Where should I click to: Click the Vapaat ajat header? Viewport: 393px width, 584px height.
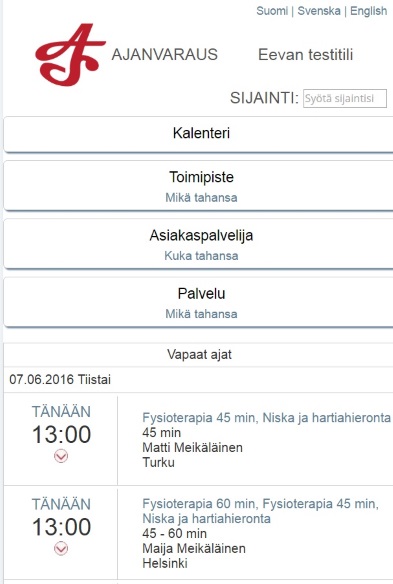tap(199, 354)
